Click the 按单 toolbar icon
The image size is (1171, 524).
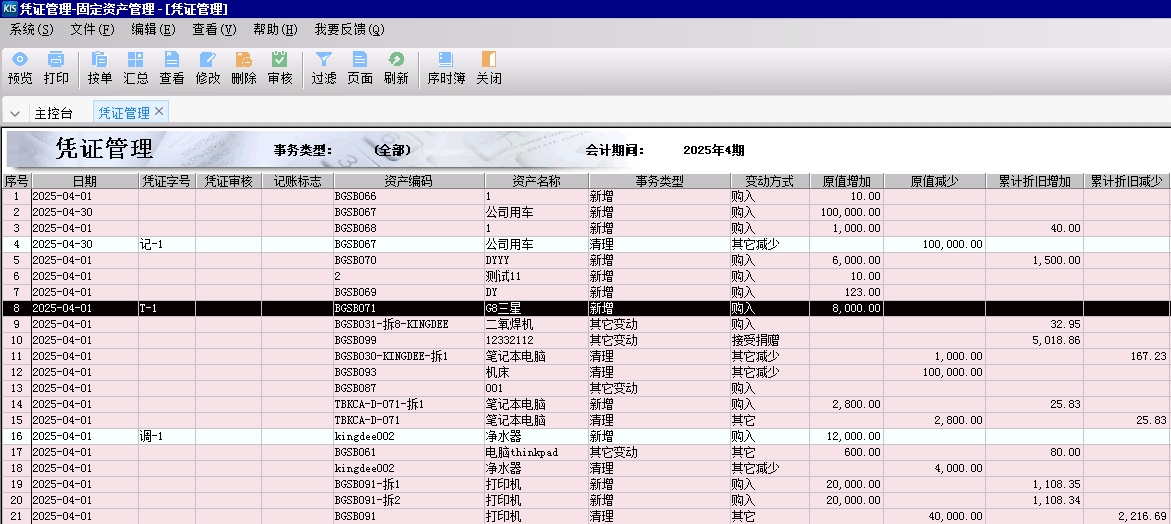click(99, 68)
